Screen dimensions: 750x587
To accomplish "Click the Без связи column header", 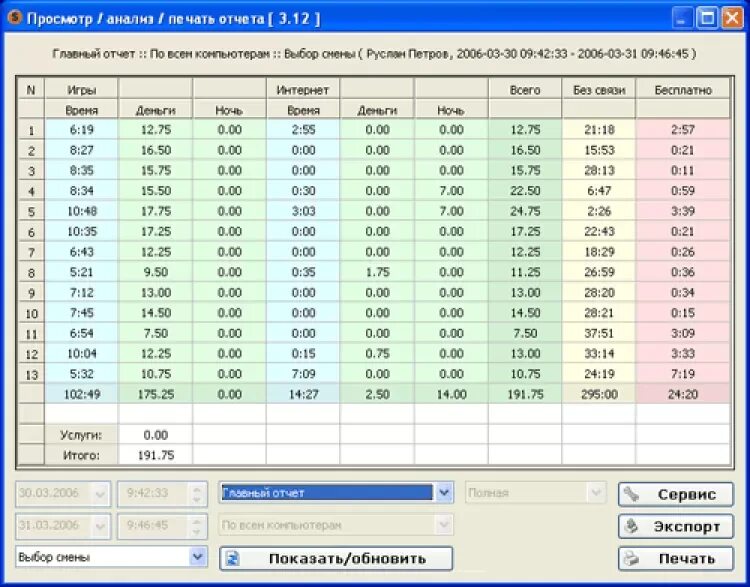I will coord(599,89).
